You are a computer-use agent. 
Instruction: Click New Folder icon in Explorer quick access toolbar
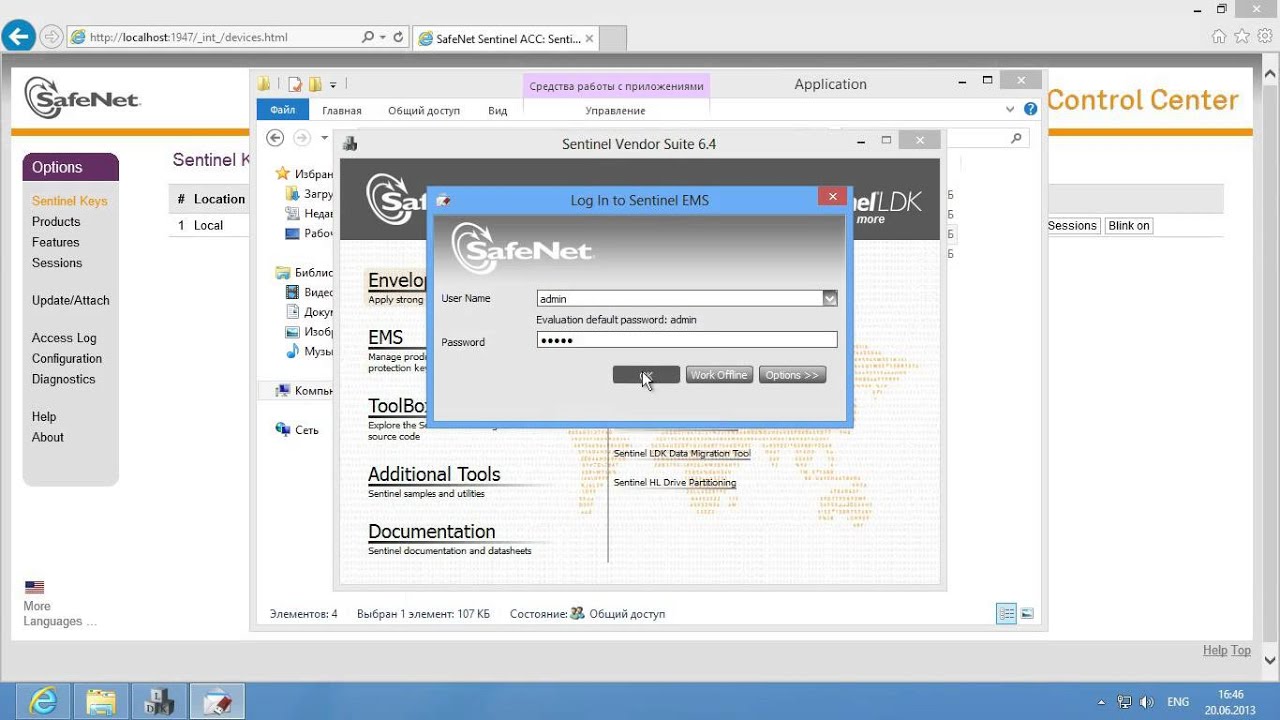[315, 84]
